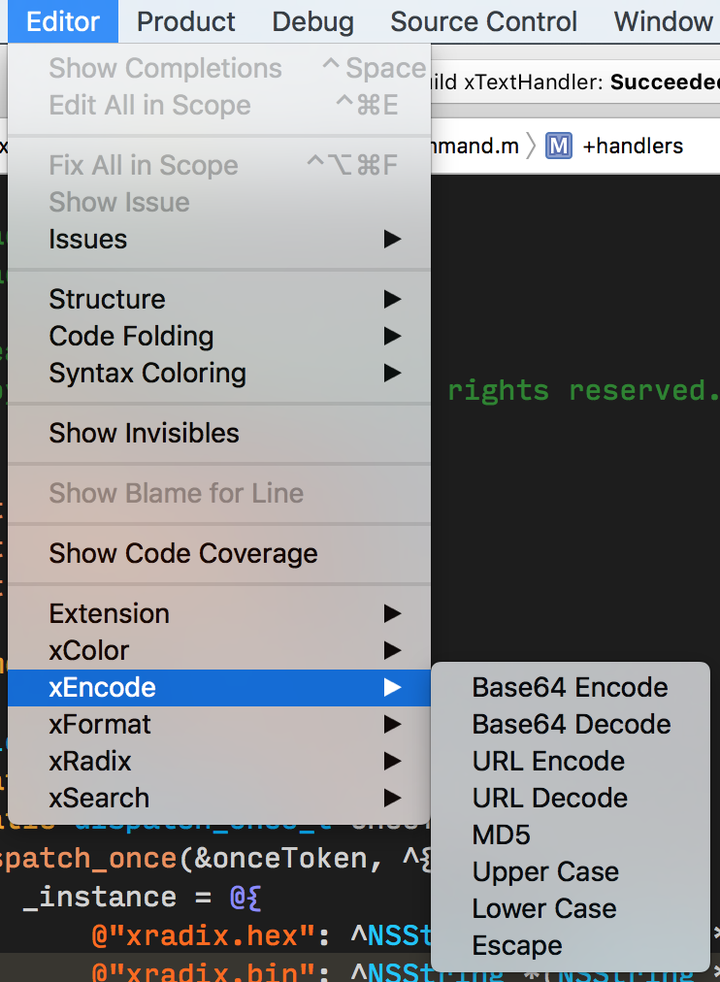
Task: Open the Product menu
Action: [186, 22]
